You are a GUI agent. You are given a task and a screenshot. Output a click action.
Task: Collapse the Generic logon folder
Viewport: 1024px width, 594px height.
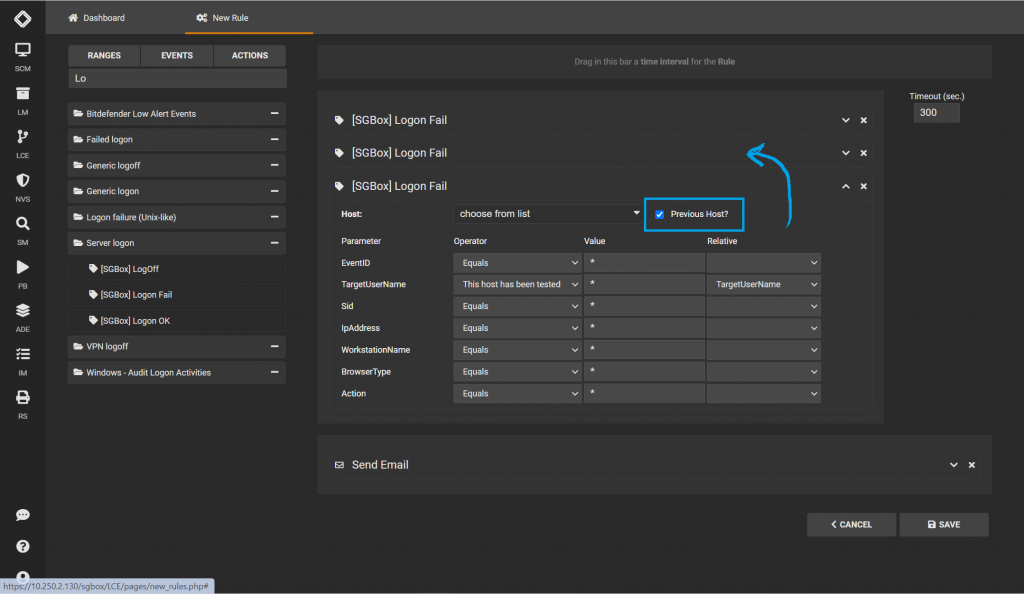tap(274, 191)
